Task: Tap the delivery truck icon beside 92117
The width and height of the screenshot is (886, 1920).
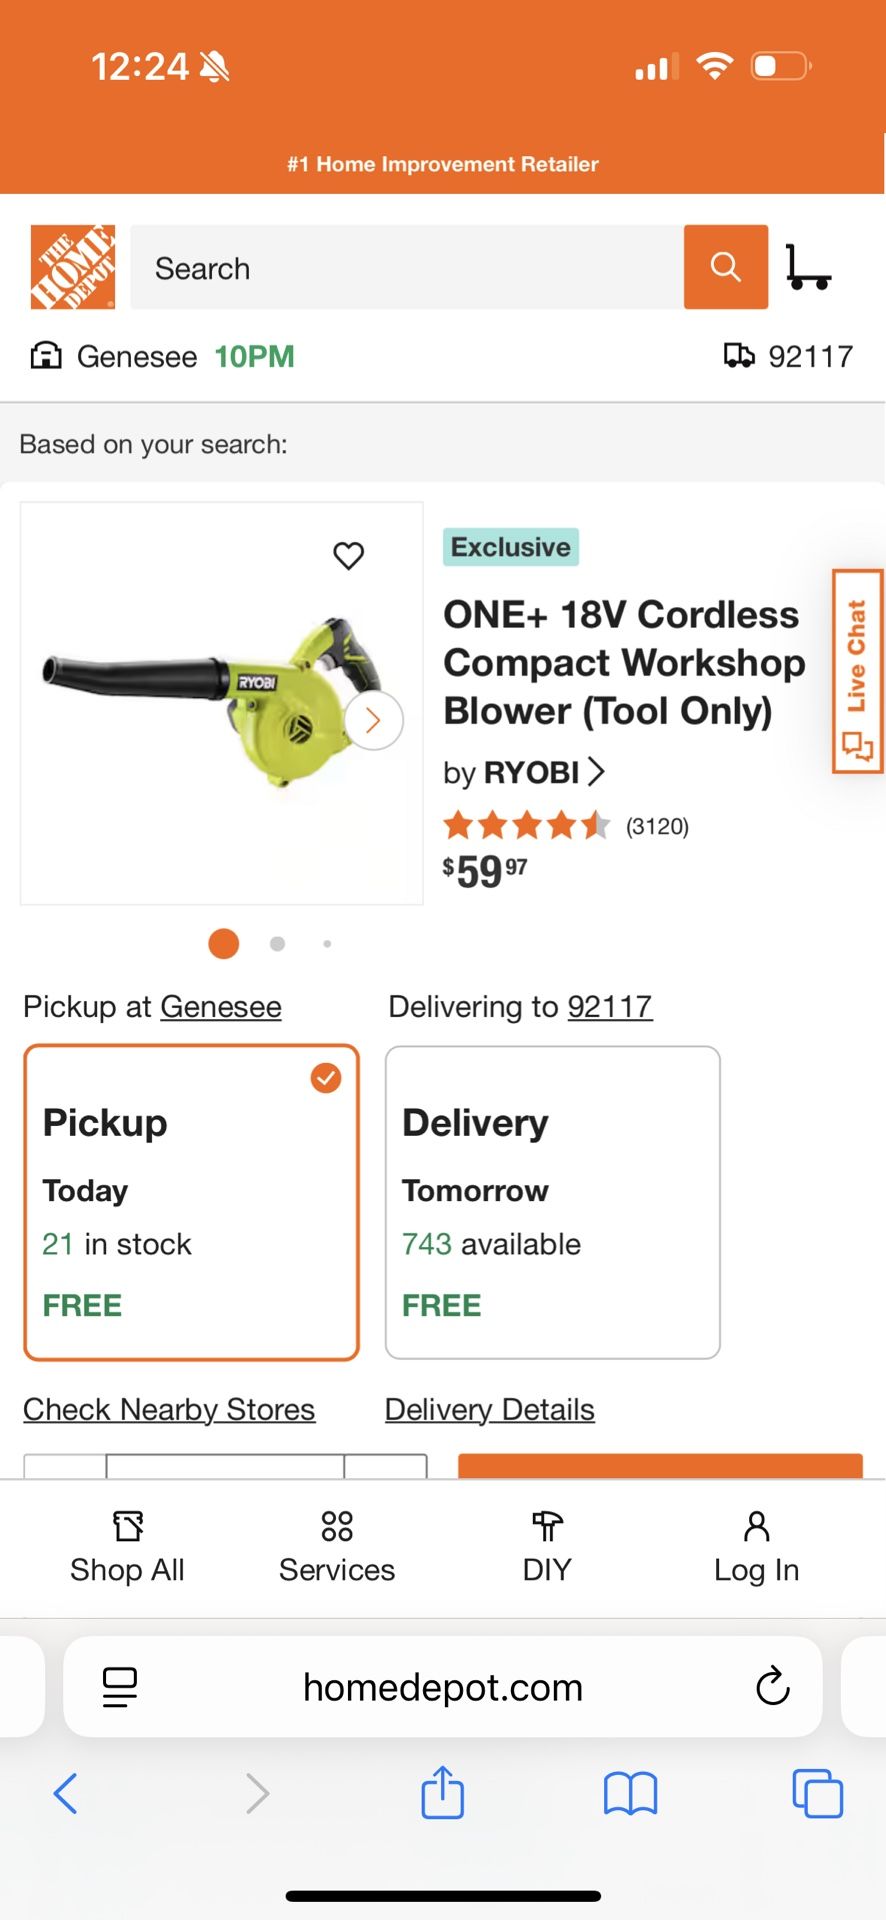Action: [740, 356]
